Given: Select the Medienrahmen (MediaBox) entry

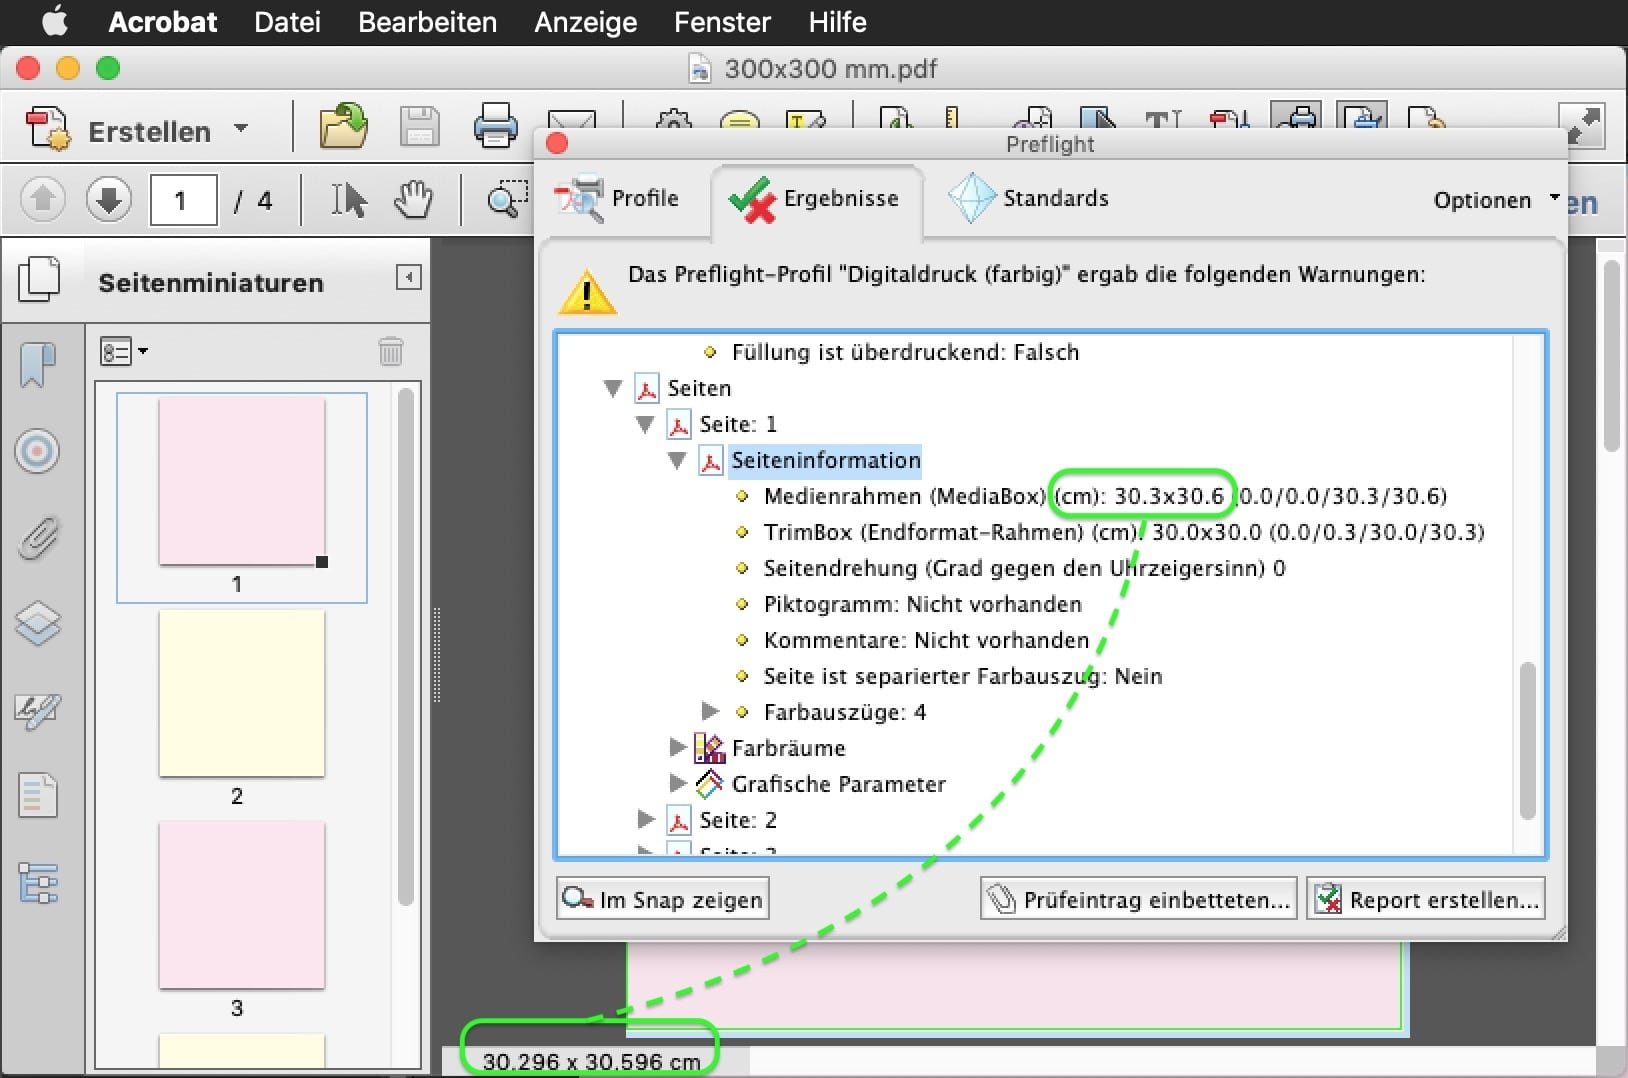Looking at the screenshot, I should click(1105, 496).
